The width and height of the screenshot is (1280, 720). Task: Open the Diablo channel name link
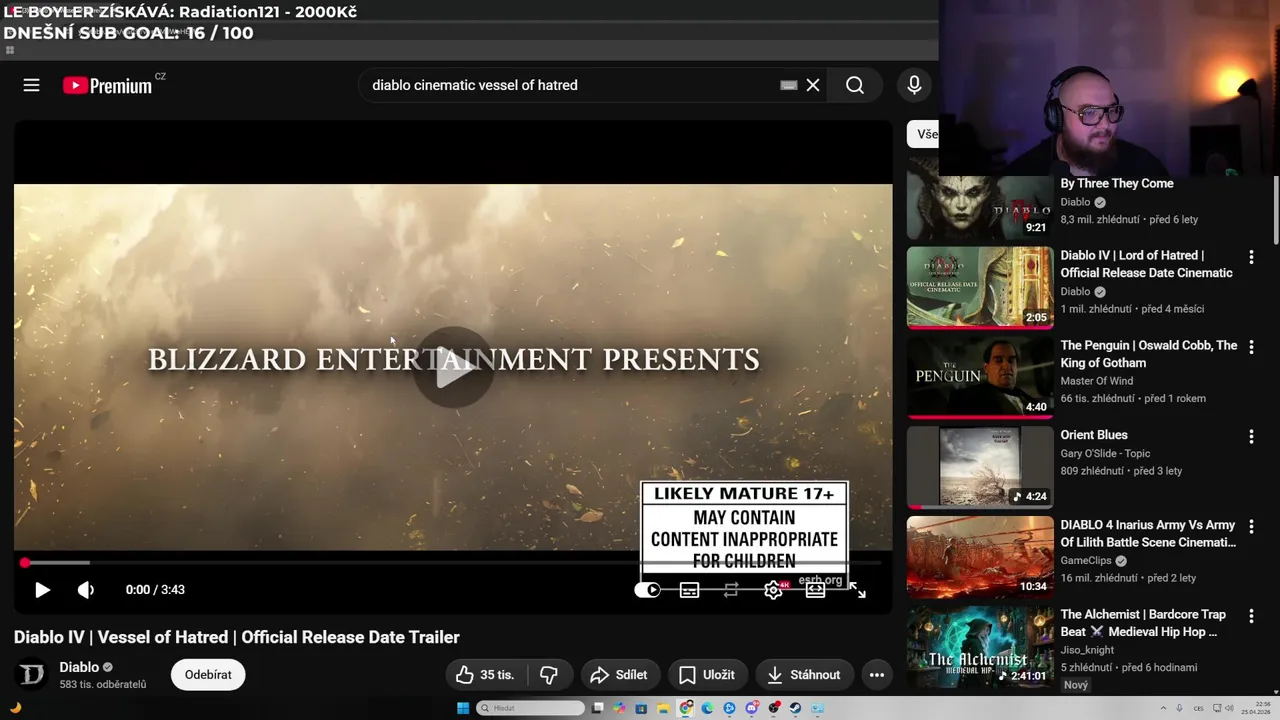(79, 667)
